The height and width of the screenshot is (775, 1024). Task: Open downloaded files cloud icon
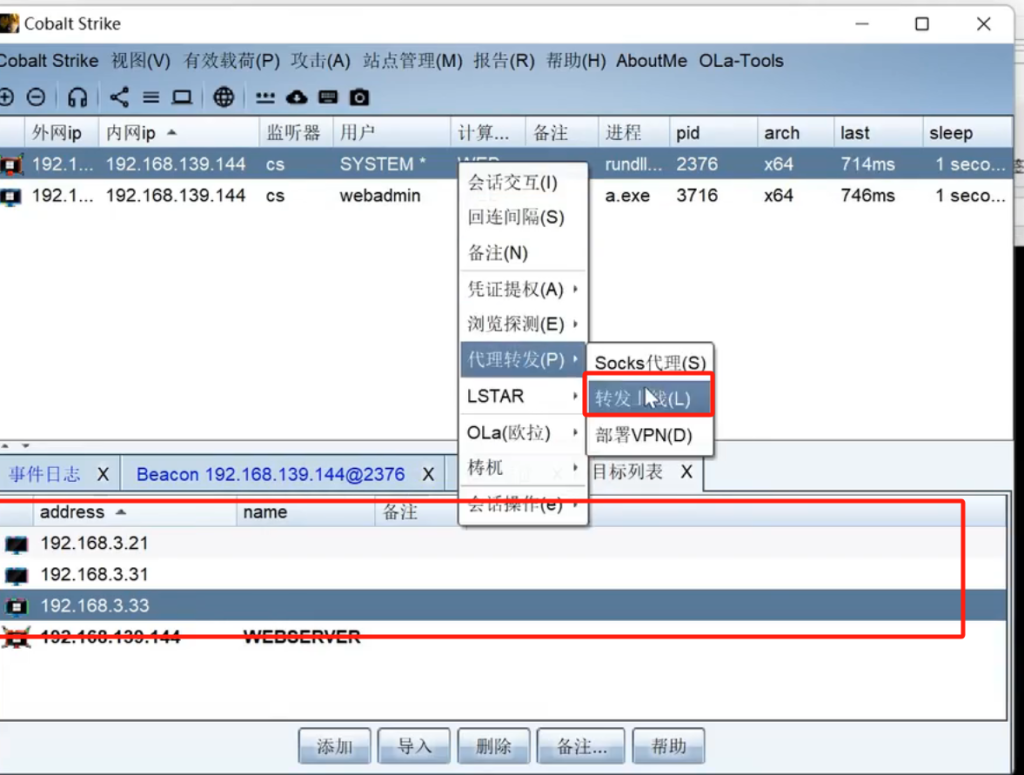click(x=296, y=97)
